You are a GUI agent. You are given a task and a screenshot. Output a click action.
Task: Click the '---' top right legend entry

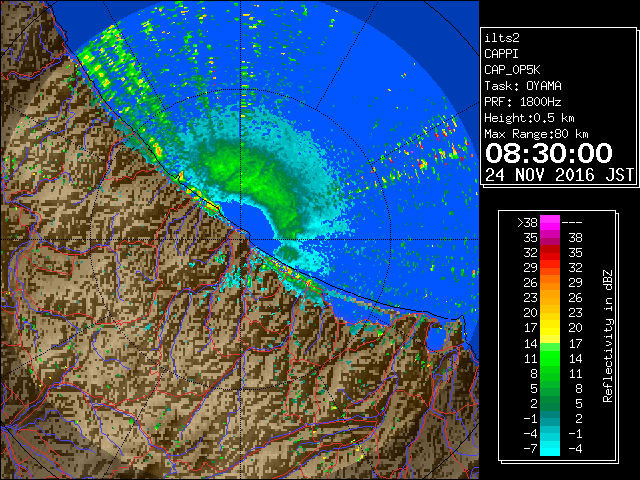pos(572,223)
